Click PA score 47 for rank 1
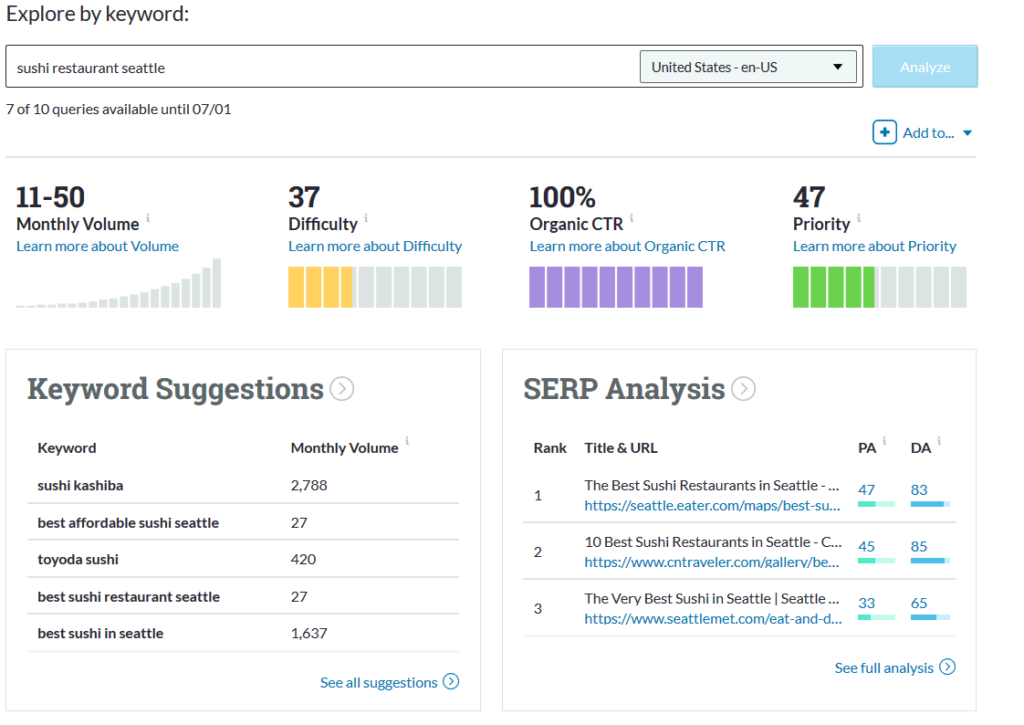Viewport: 1024px width, 725px height. coord(867,490)
